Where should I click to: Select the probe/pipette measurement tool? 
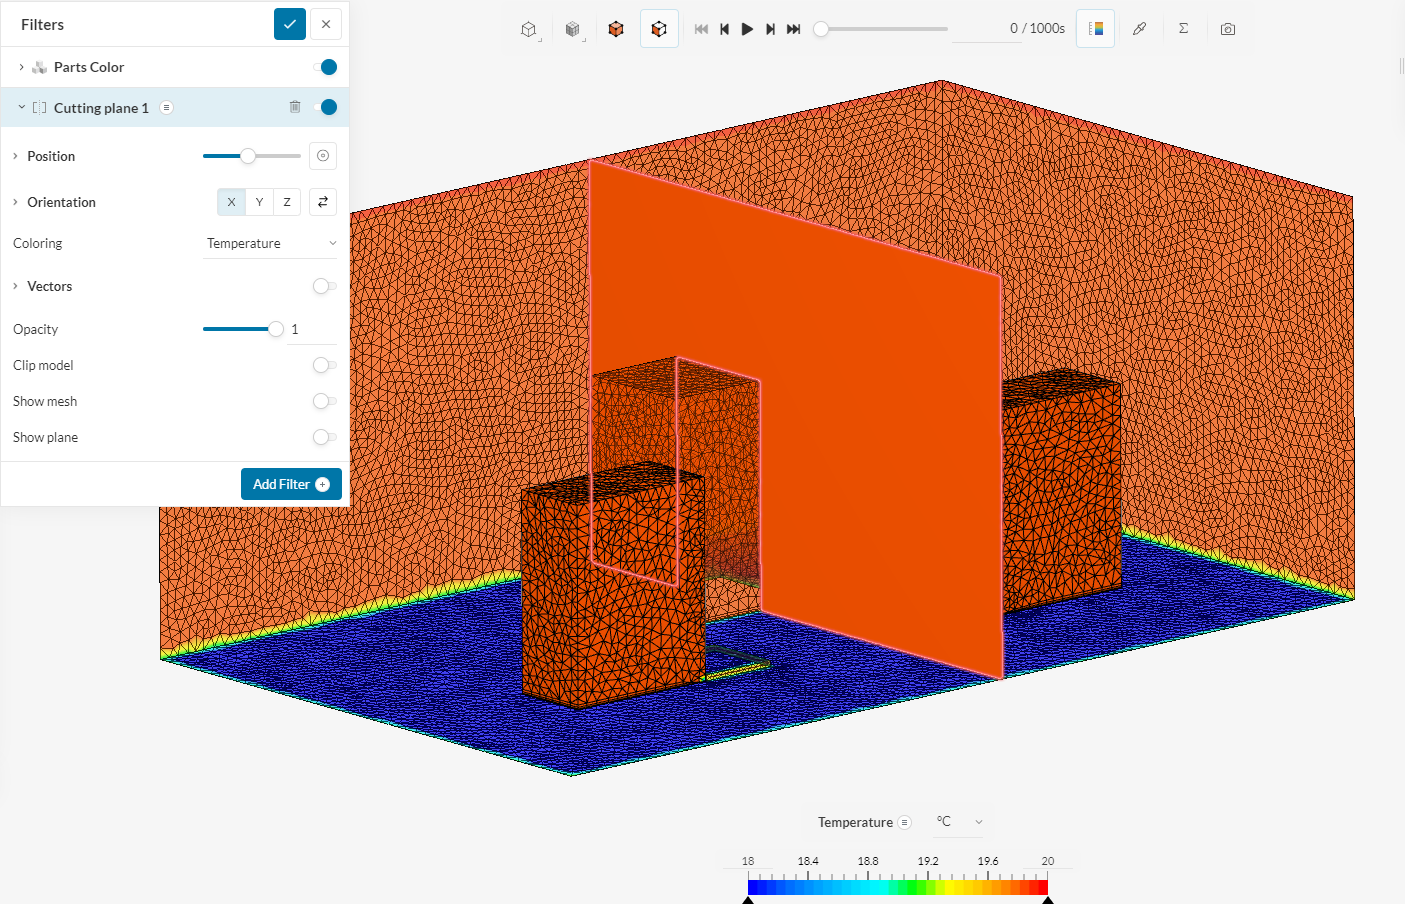point(1140,29)
